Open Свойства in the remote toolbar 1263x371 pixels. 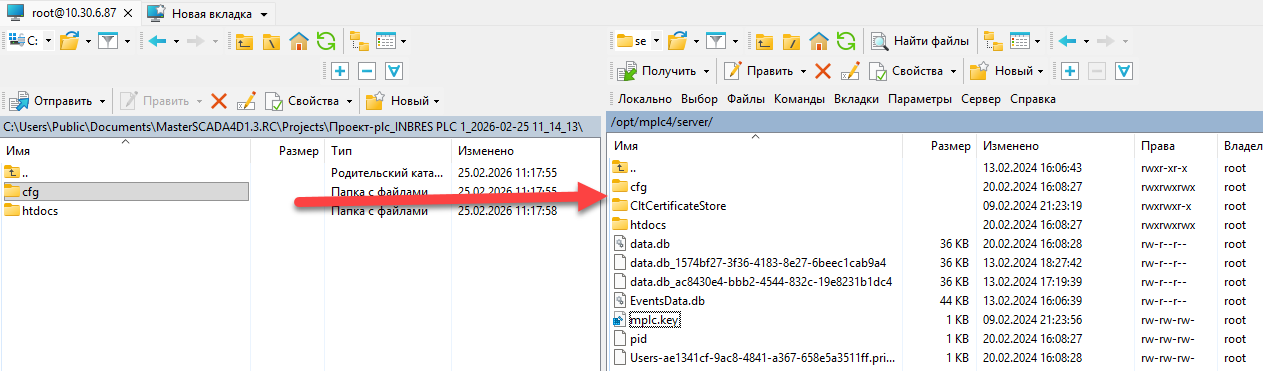click(x=906, y=71)
